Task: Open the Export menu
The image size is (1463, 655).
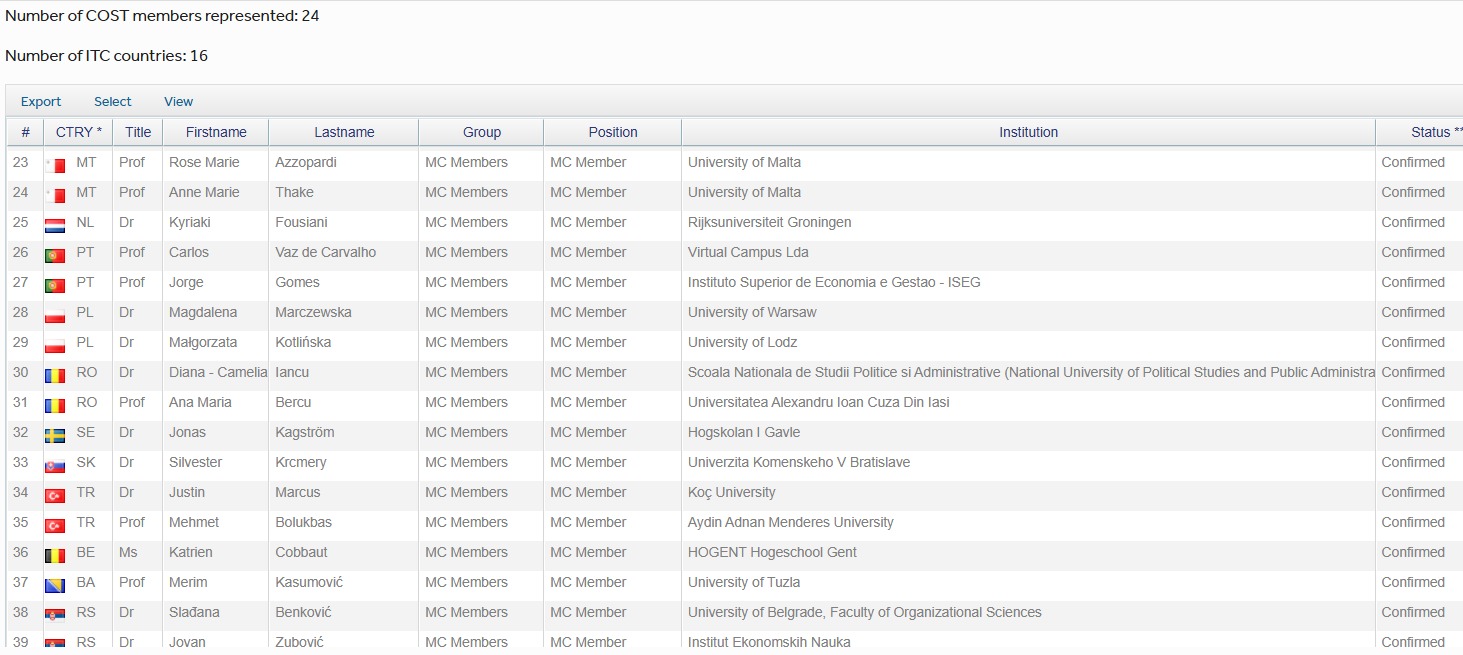Action: point(41,102)
